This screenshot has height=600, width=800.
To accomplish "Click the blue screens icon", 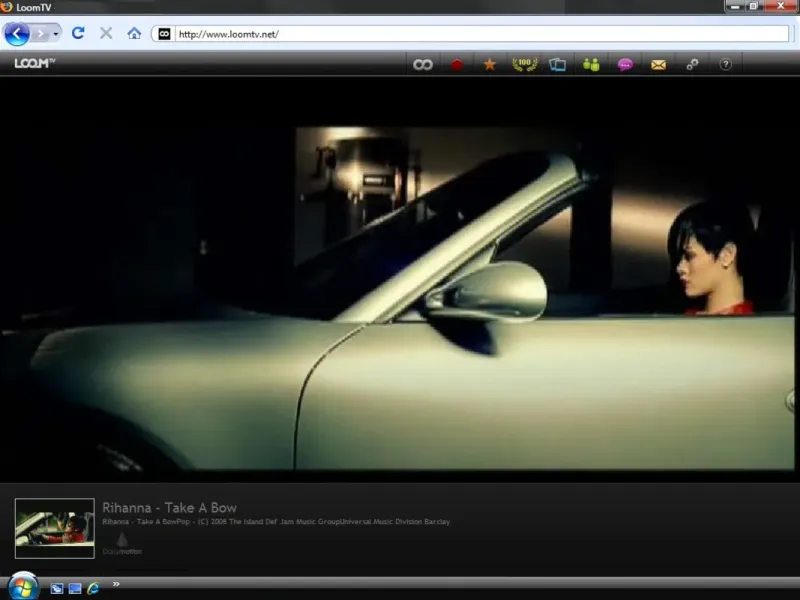I will (x=557, y=64).
